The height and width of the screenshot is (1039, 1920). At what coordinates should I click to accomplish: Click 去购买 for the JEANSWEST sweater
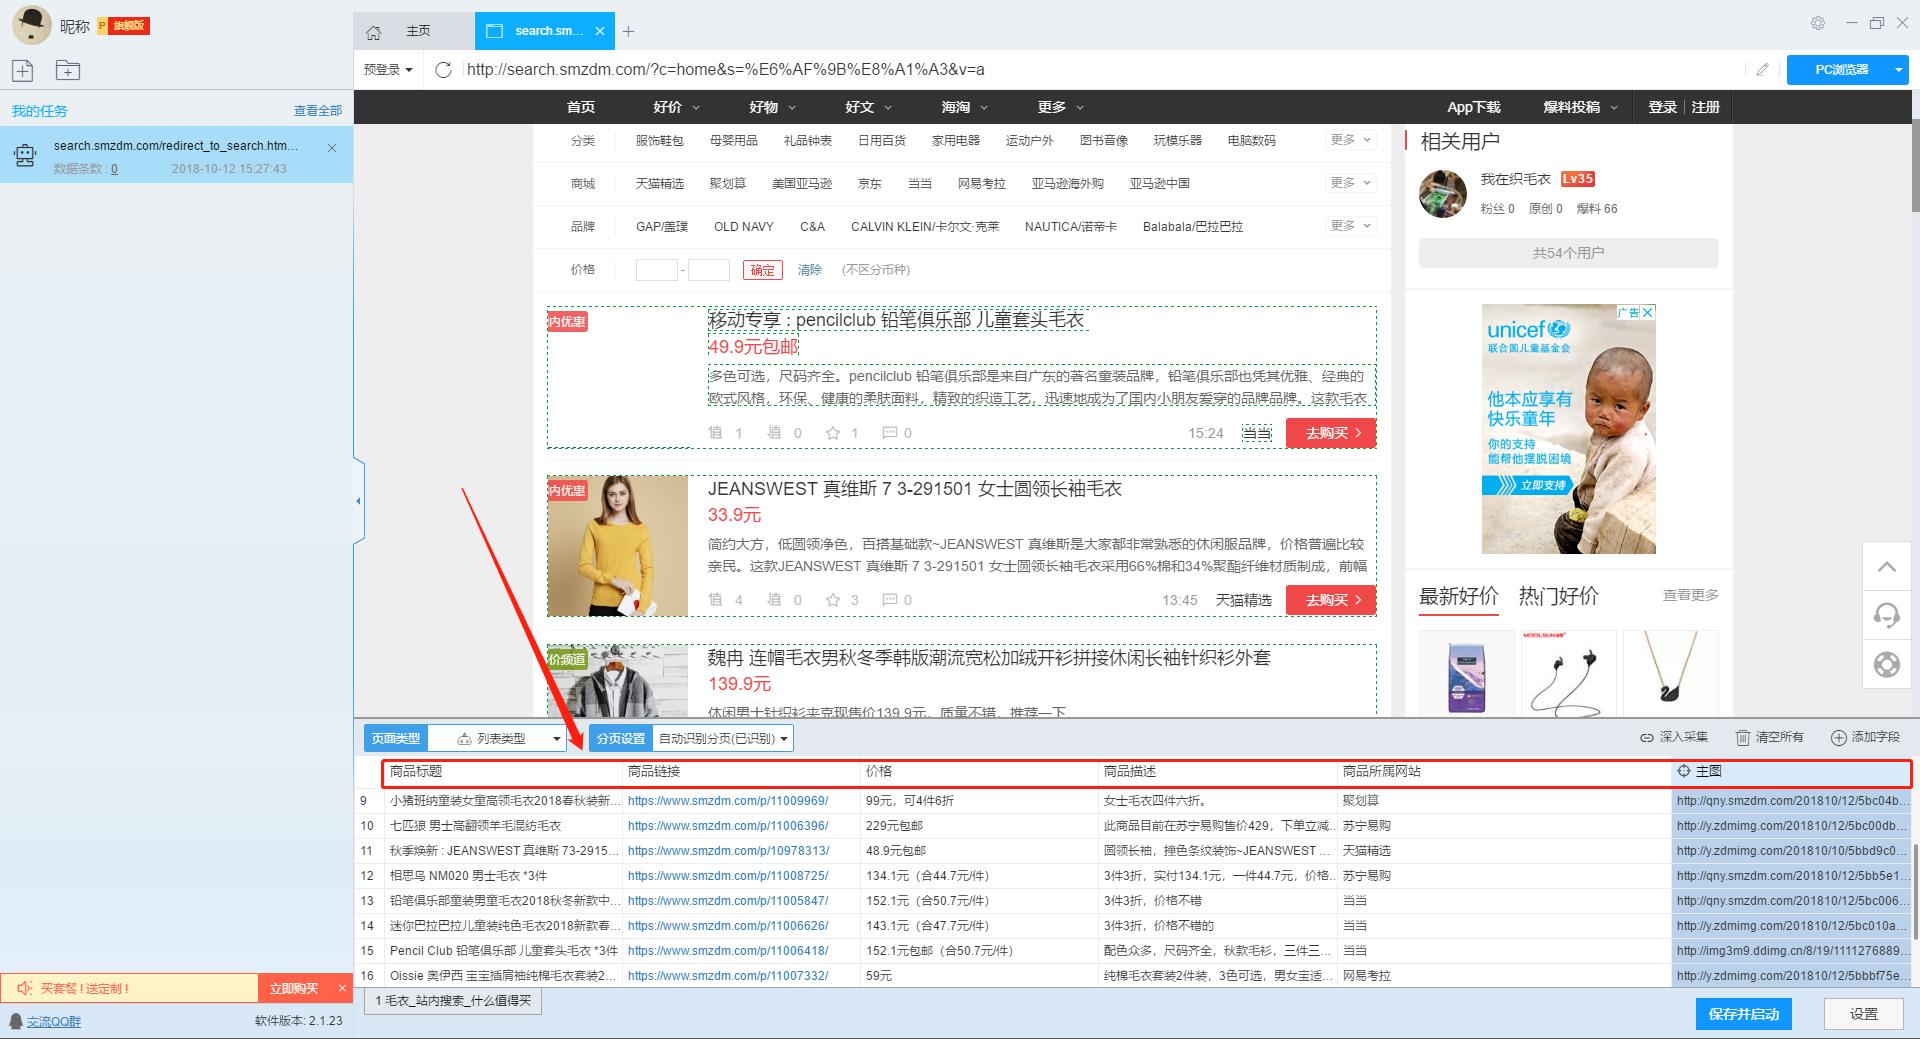[x=1331, y=600]
